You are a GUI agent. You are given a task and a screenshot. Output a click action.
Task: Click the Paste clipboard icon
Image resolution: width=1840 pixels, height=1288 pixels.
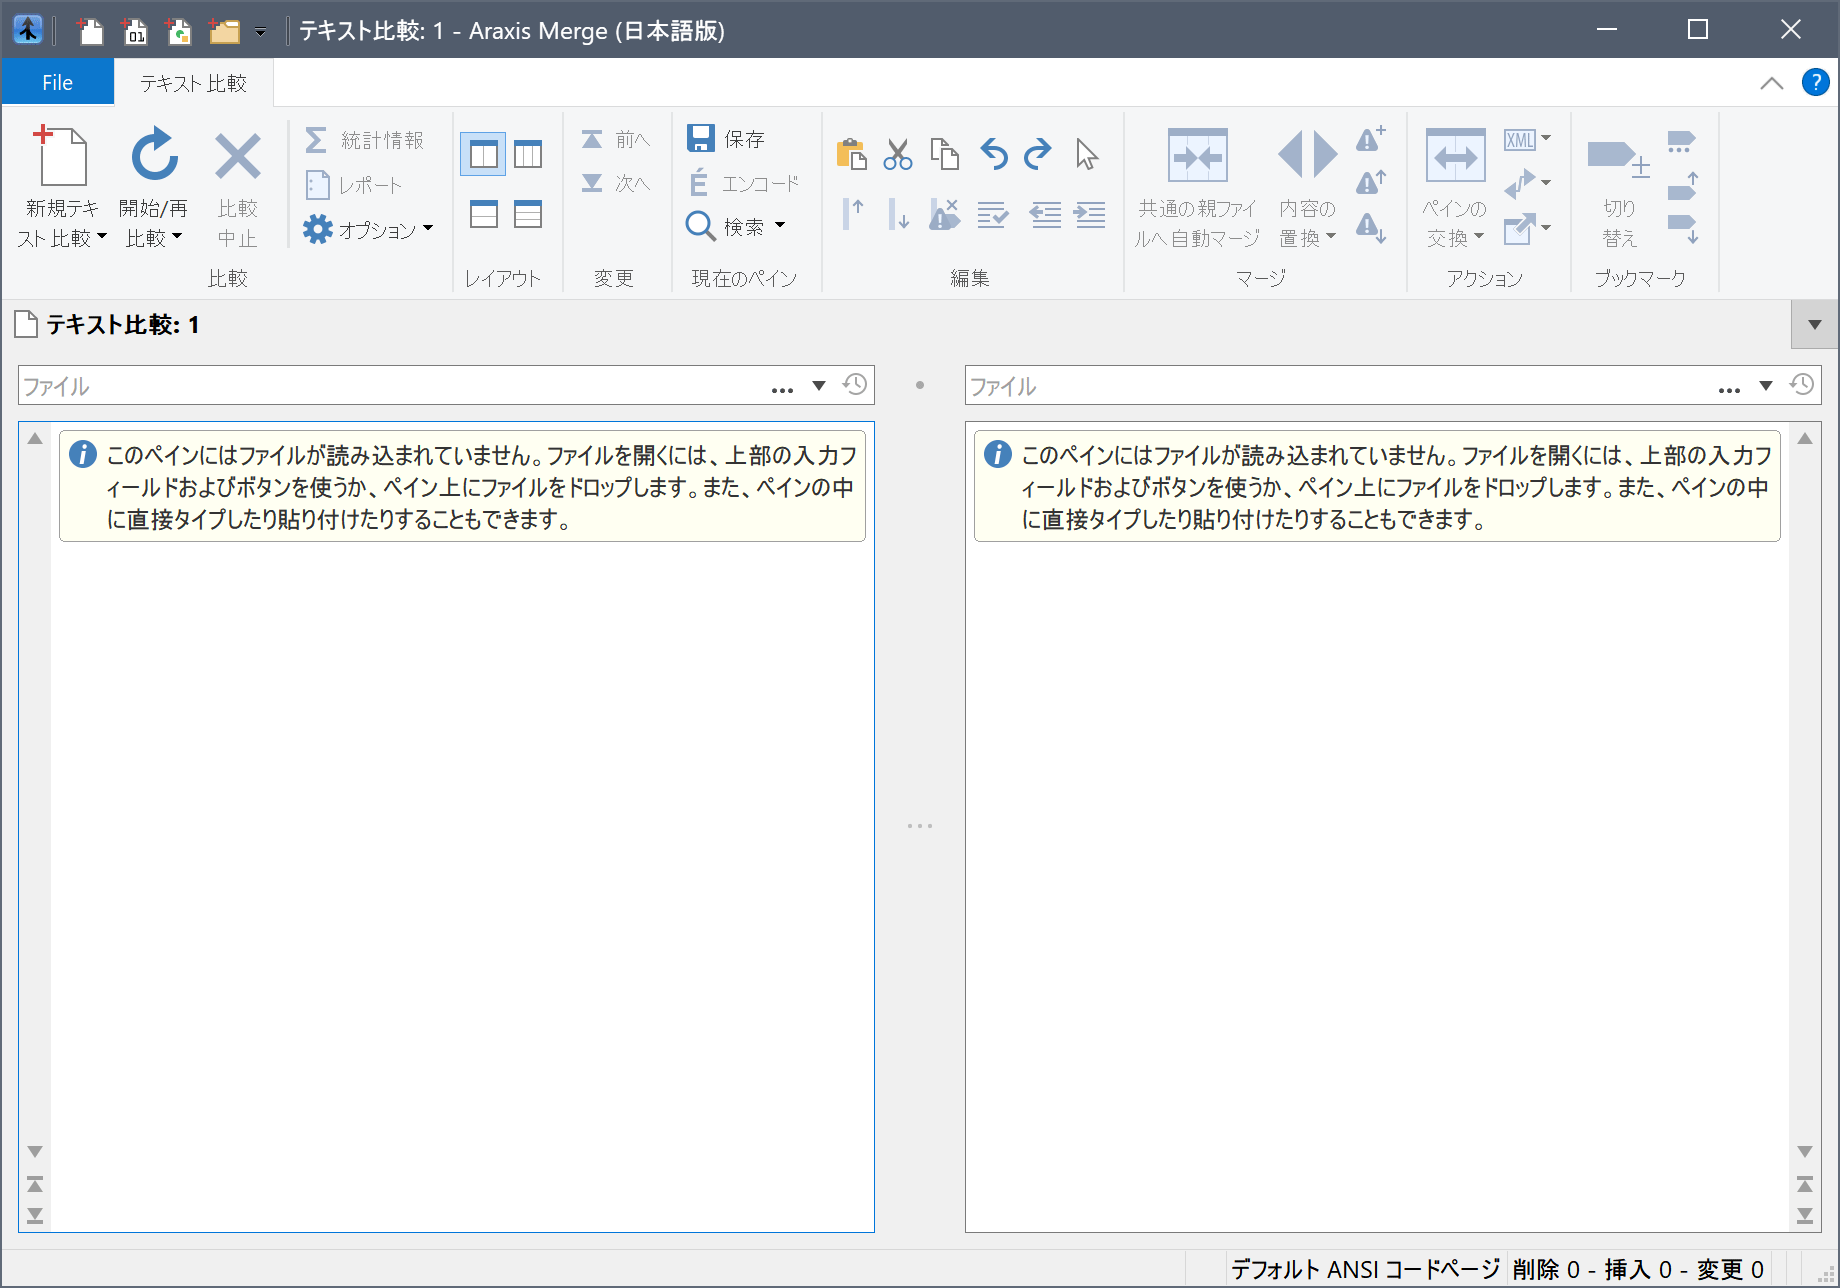850,154
